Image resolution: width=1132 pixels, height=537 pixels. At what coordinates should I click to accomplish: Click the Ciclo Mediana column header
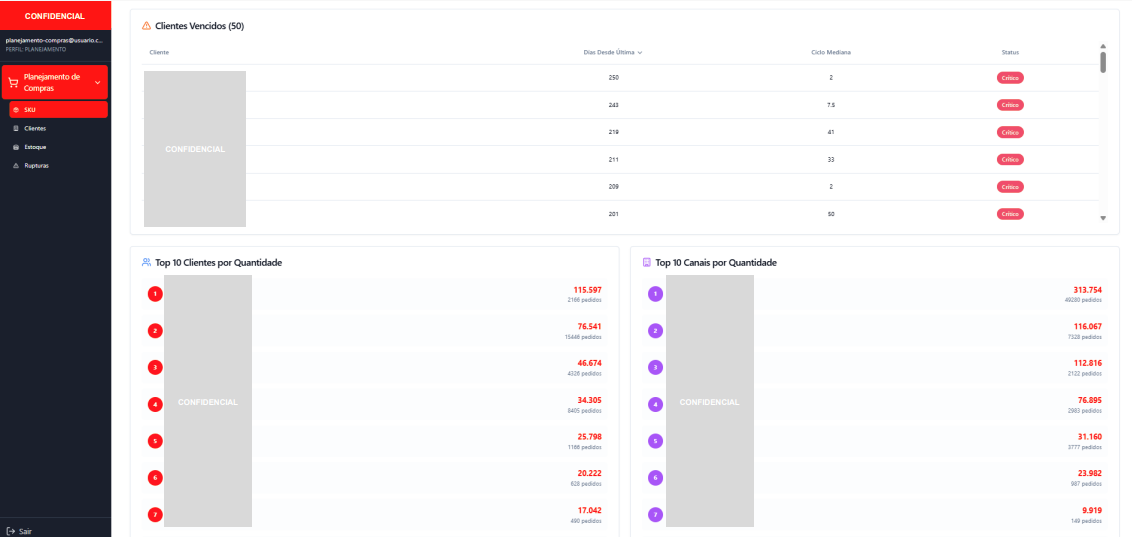point(830,52)
